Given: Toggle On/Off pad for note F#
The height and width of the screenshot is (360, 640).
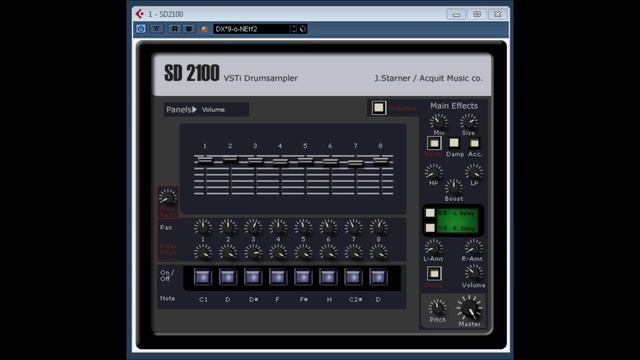Looking at the screenshot, I should point(303,277).
